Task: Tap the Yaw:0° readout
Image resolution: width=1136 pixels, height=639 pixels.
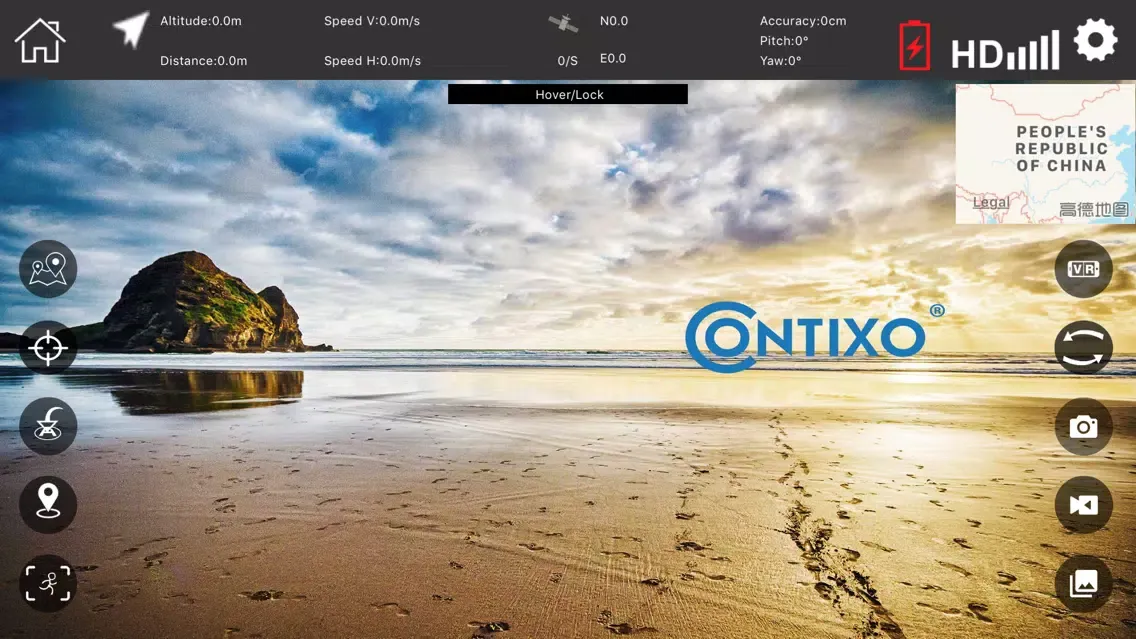Action: coord(780,61)
